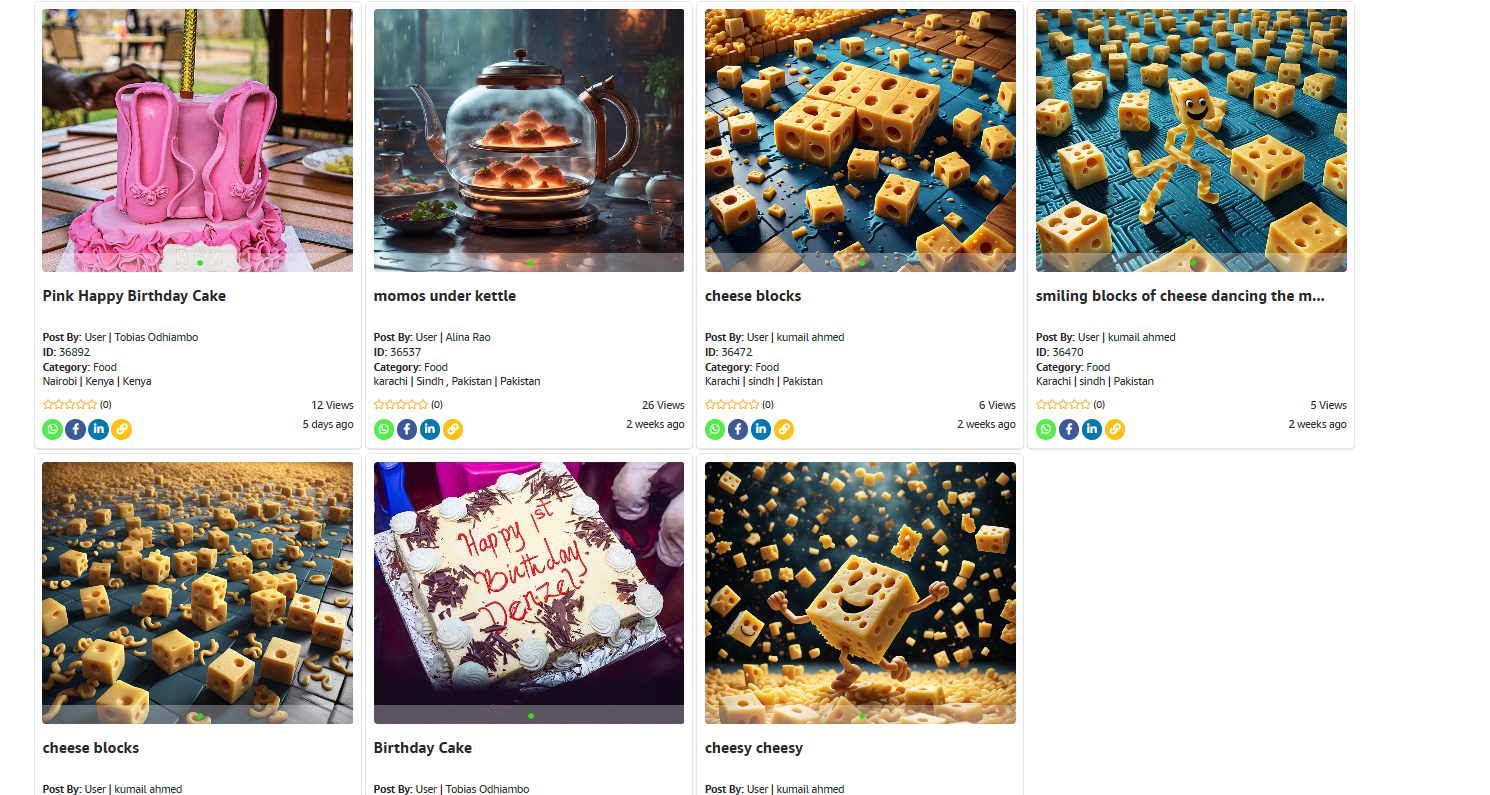This screenshot has height=795, width=1490.
Task: Share cheese blocks post 36472 on Facebook
Action: tap(738, 429)
